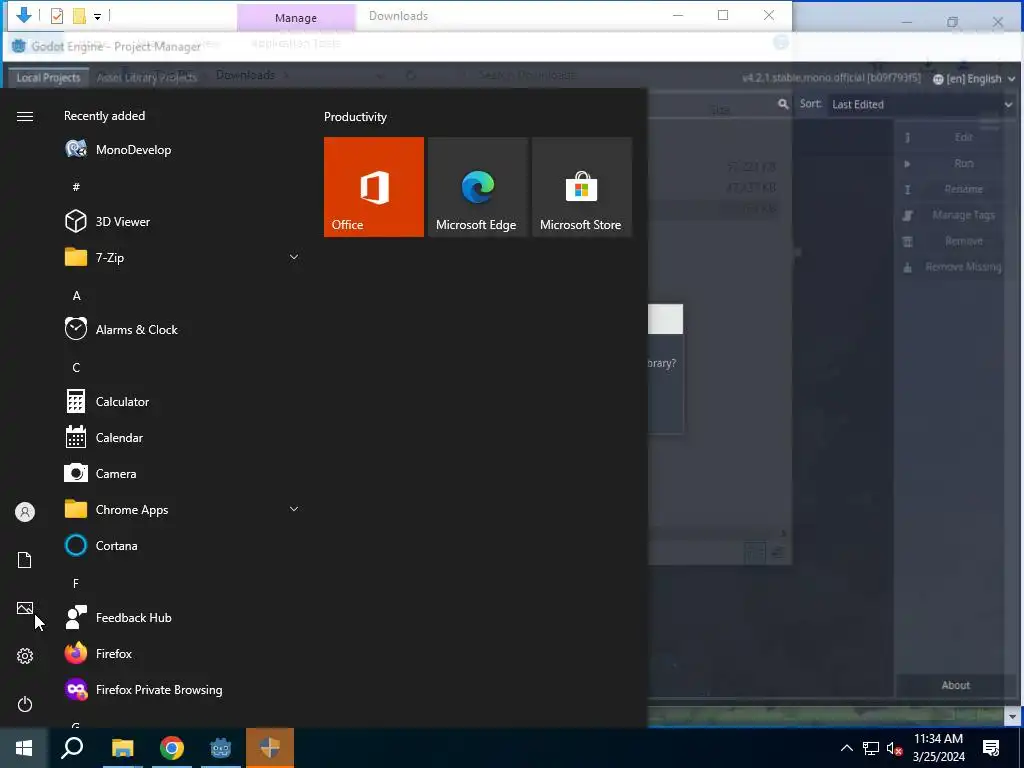The width and height of the screenshot is (1024, 768).
Task: Open Calendar app
Action: tap(183, 438)
